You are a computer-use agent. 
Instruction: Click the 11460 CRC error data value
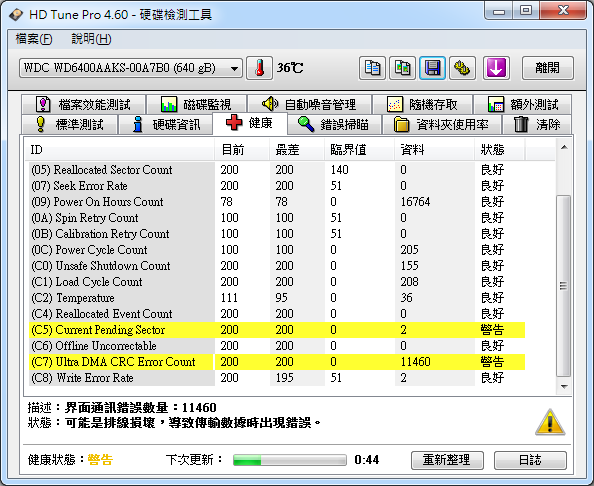(x=416, y=362)
